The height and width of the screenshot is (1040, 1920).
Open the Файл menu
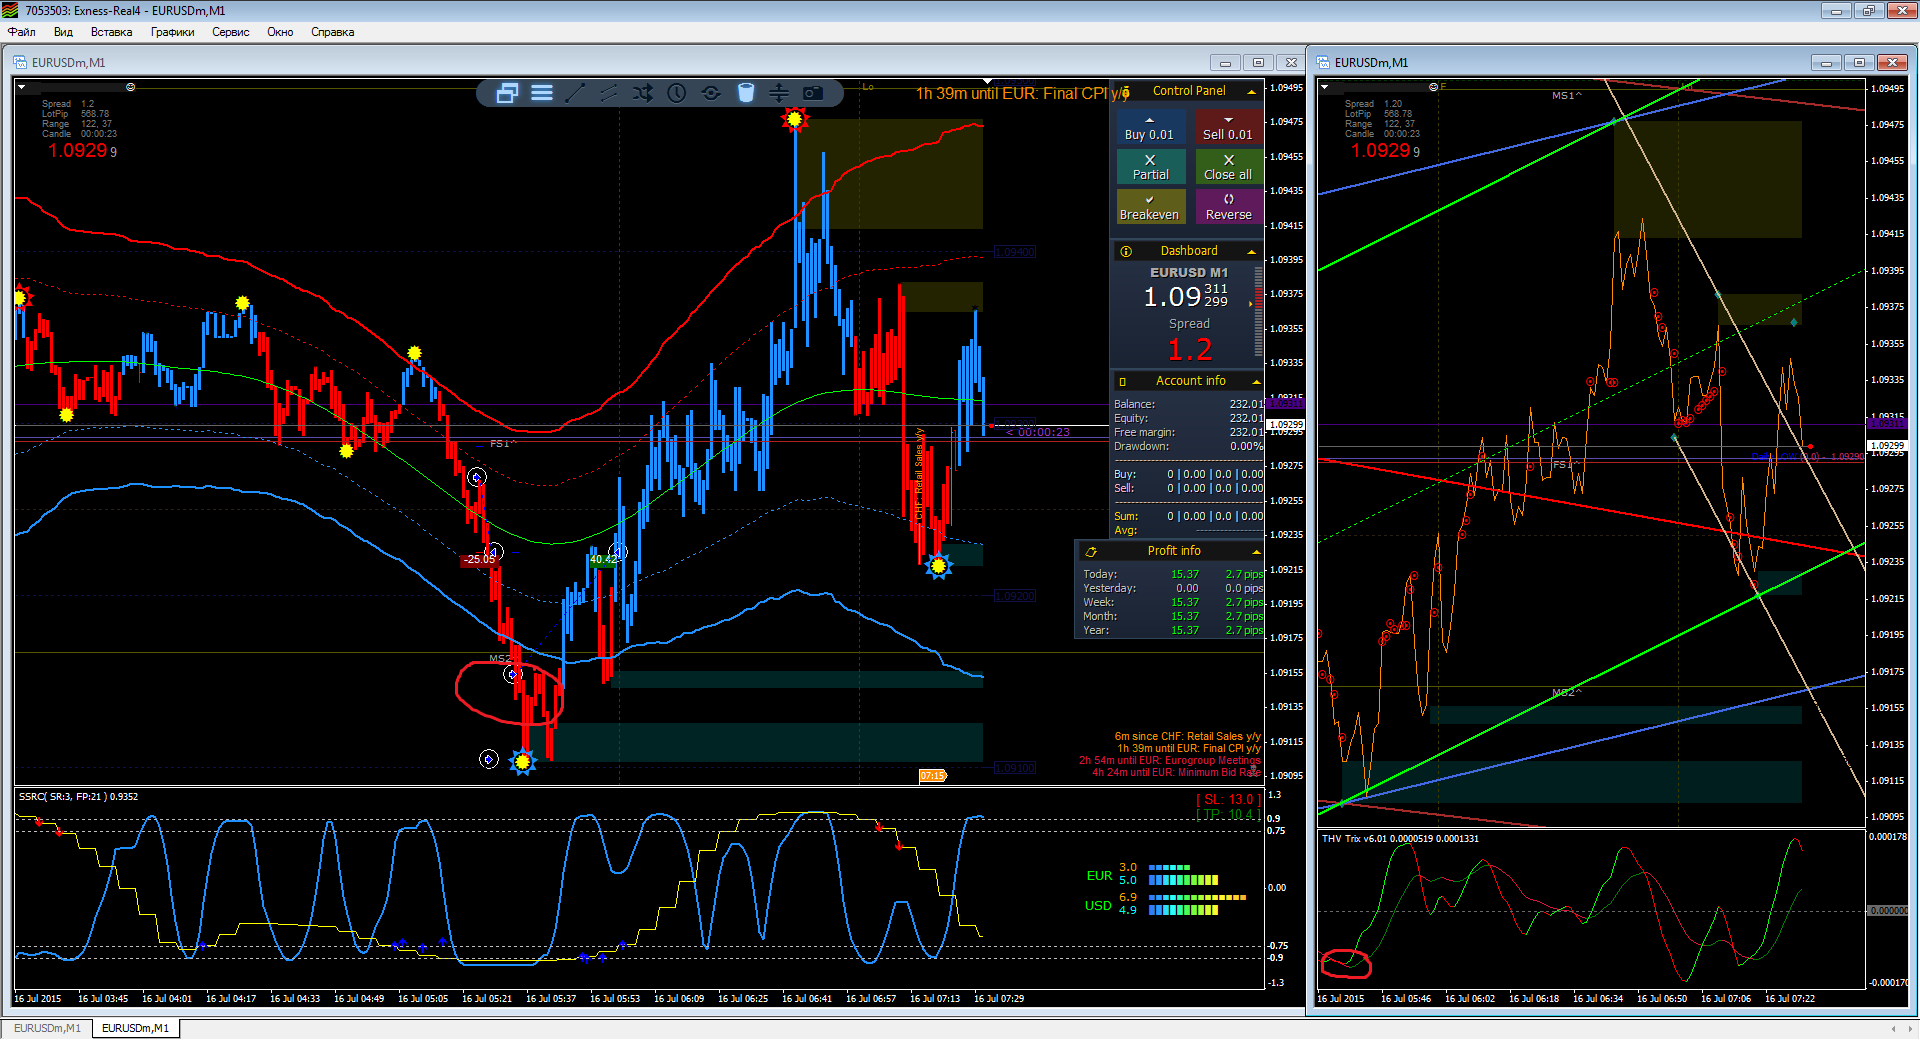coord(22,32)
